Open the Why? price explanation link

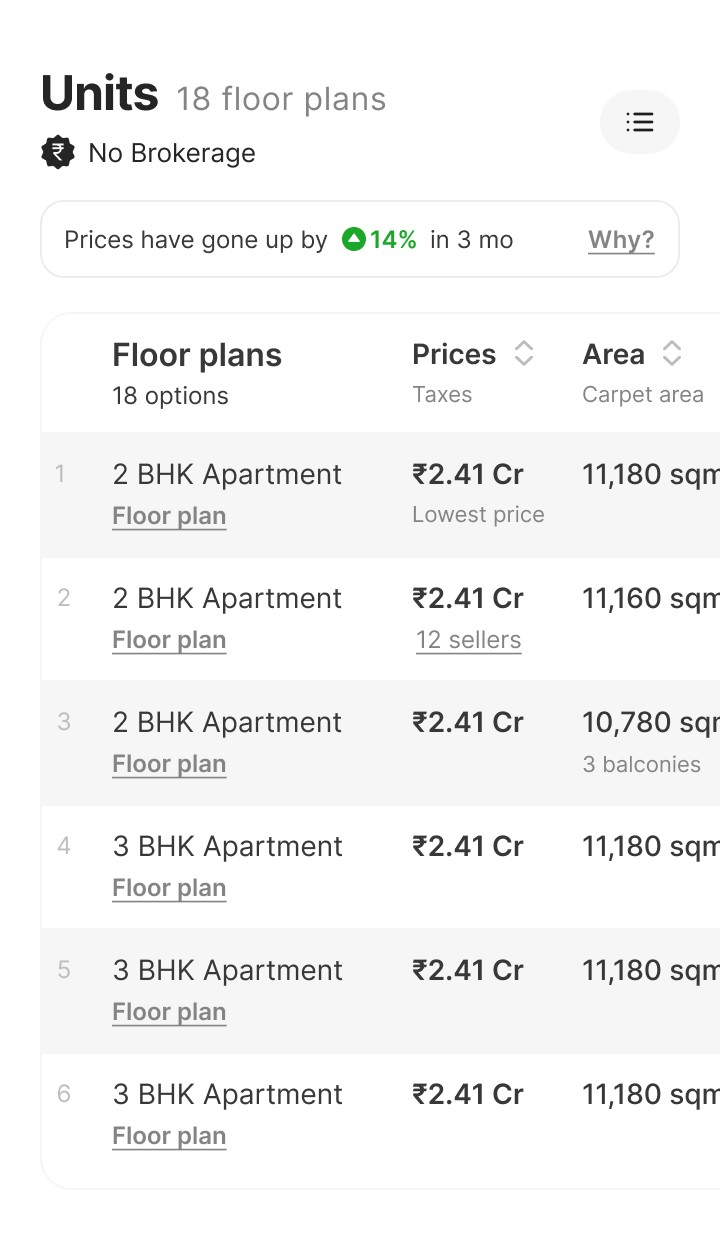click(621, 240)
